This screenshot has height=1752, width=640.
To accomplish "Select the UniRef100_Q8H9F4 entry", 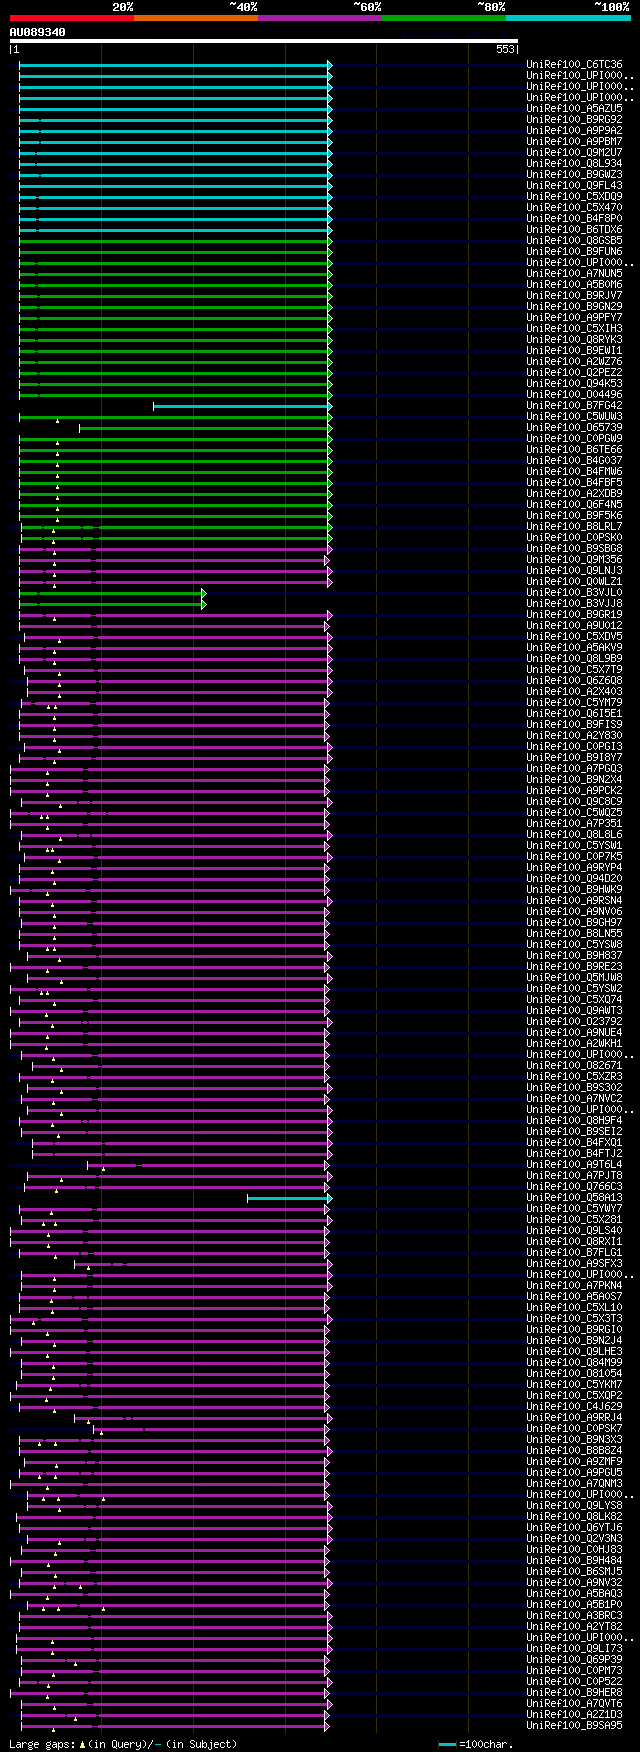I will (574, 1121).
